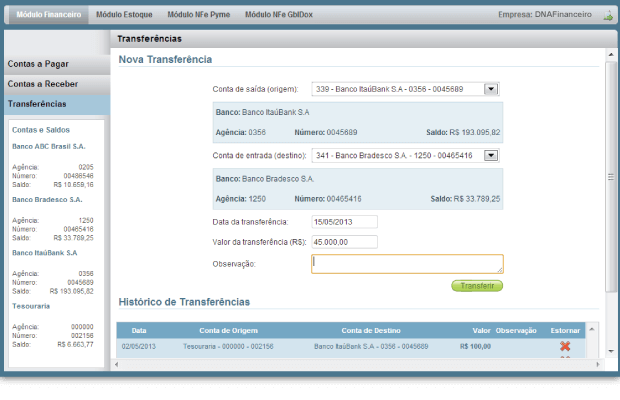Click the Estornar column header
The height and width of the screenshot is (400, 620).
[x=565, y=331]
